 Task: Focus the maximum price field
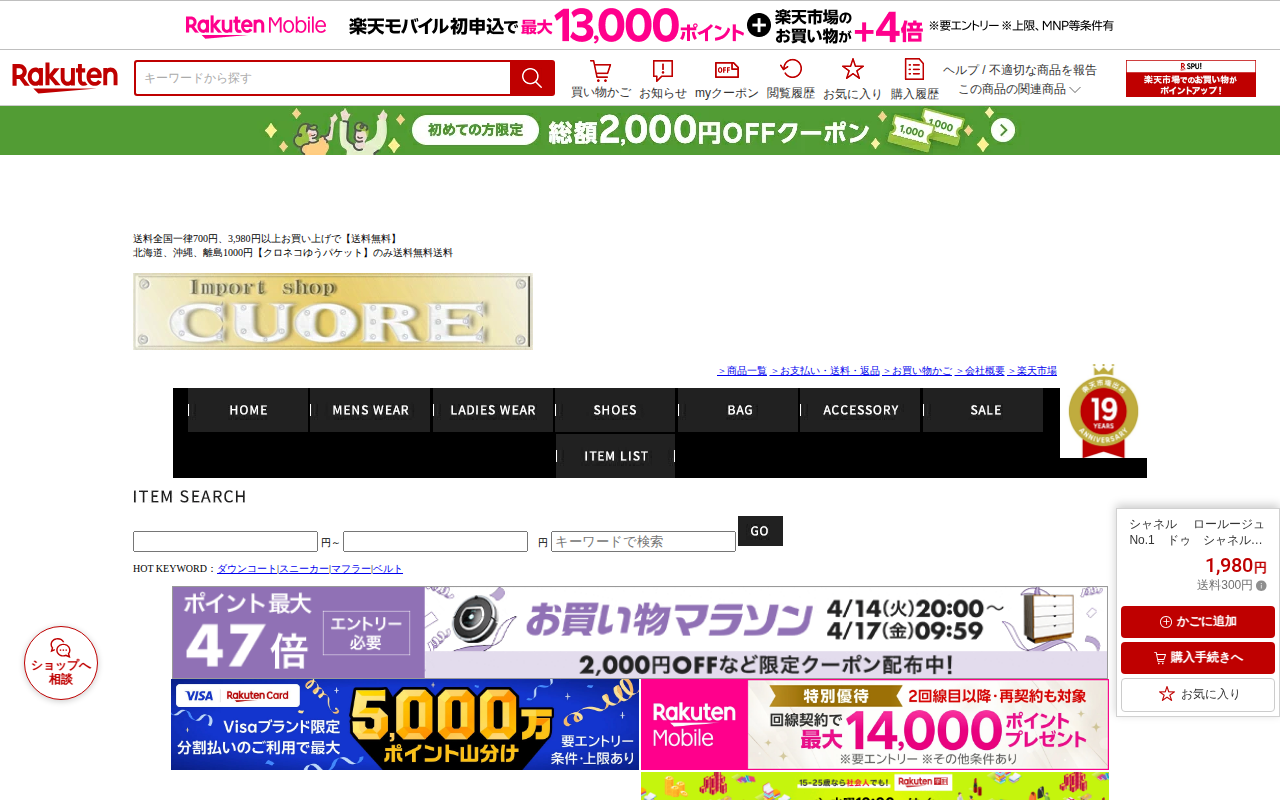click(435, 542)
